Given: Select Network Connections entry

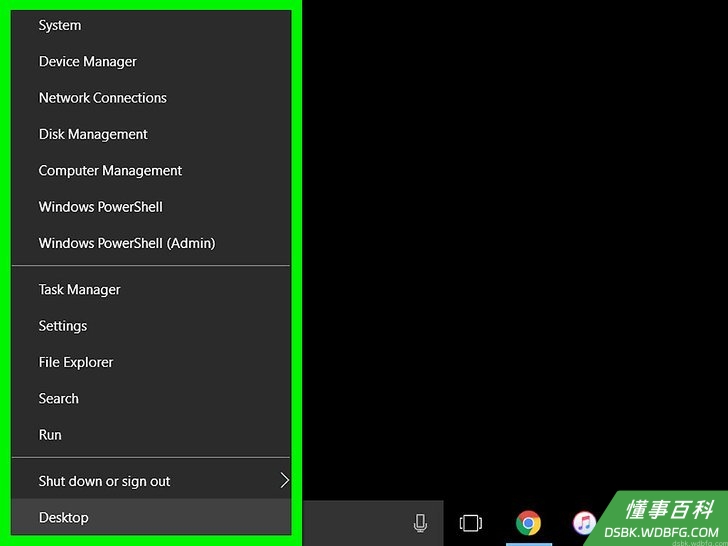Looking at the screenshot, I should point(151,98).
